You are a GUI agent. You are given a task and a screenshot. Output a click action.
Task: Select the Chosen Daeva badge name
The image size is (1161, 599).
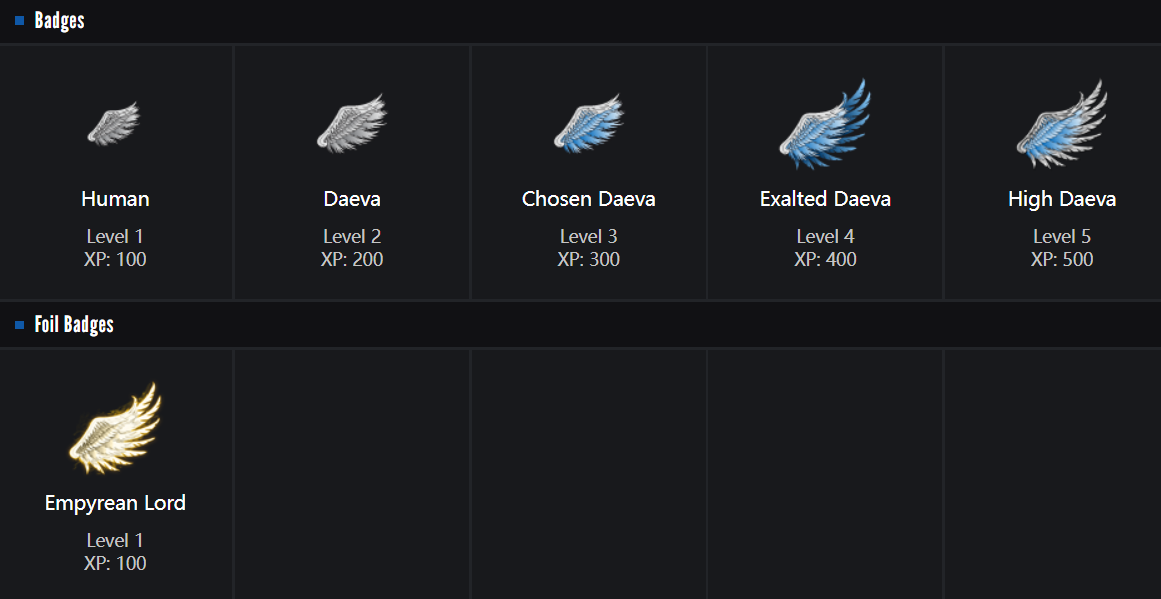[x=588, y=199]
